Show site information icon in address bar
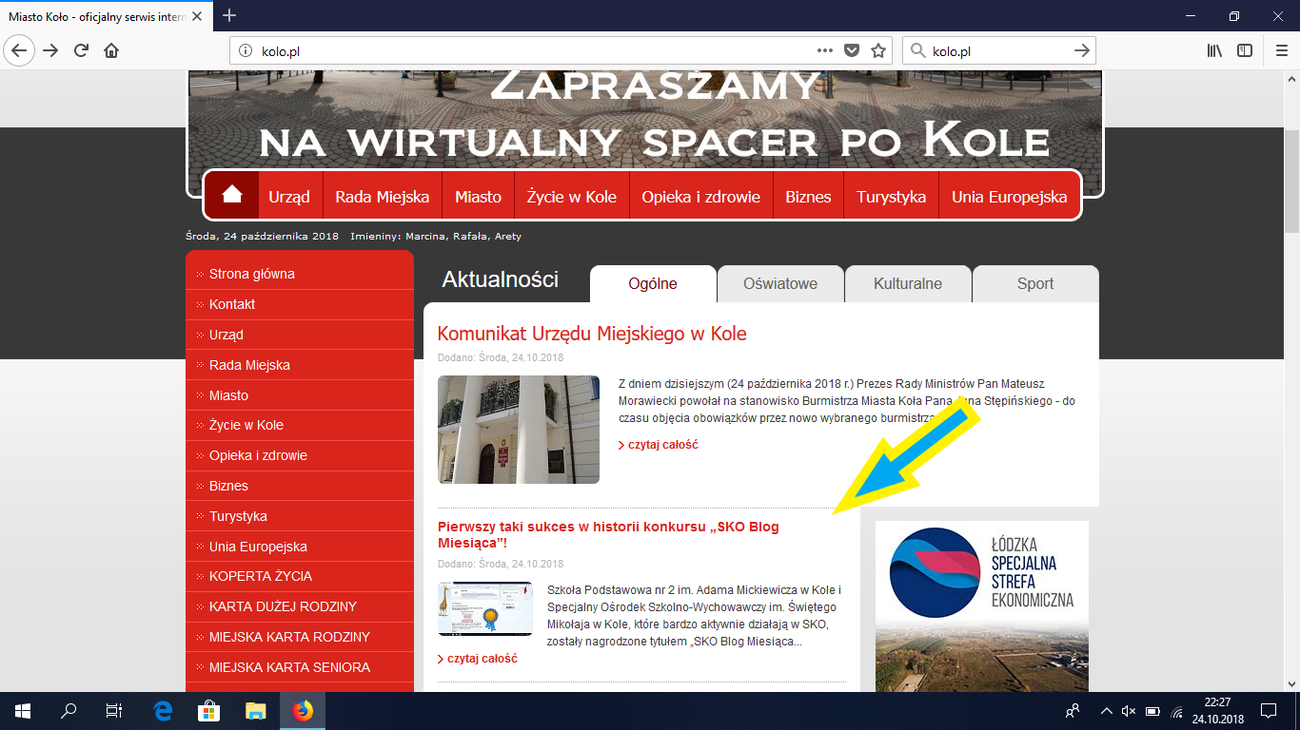This screenshot has width=1300, height=730. pyautogui.click(x=246, y=51)
